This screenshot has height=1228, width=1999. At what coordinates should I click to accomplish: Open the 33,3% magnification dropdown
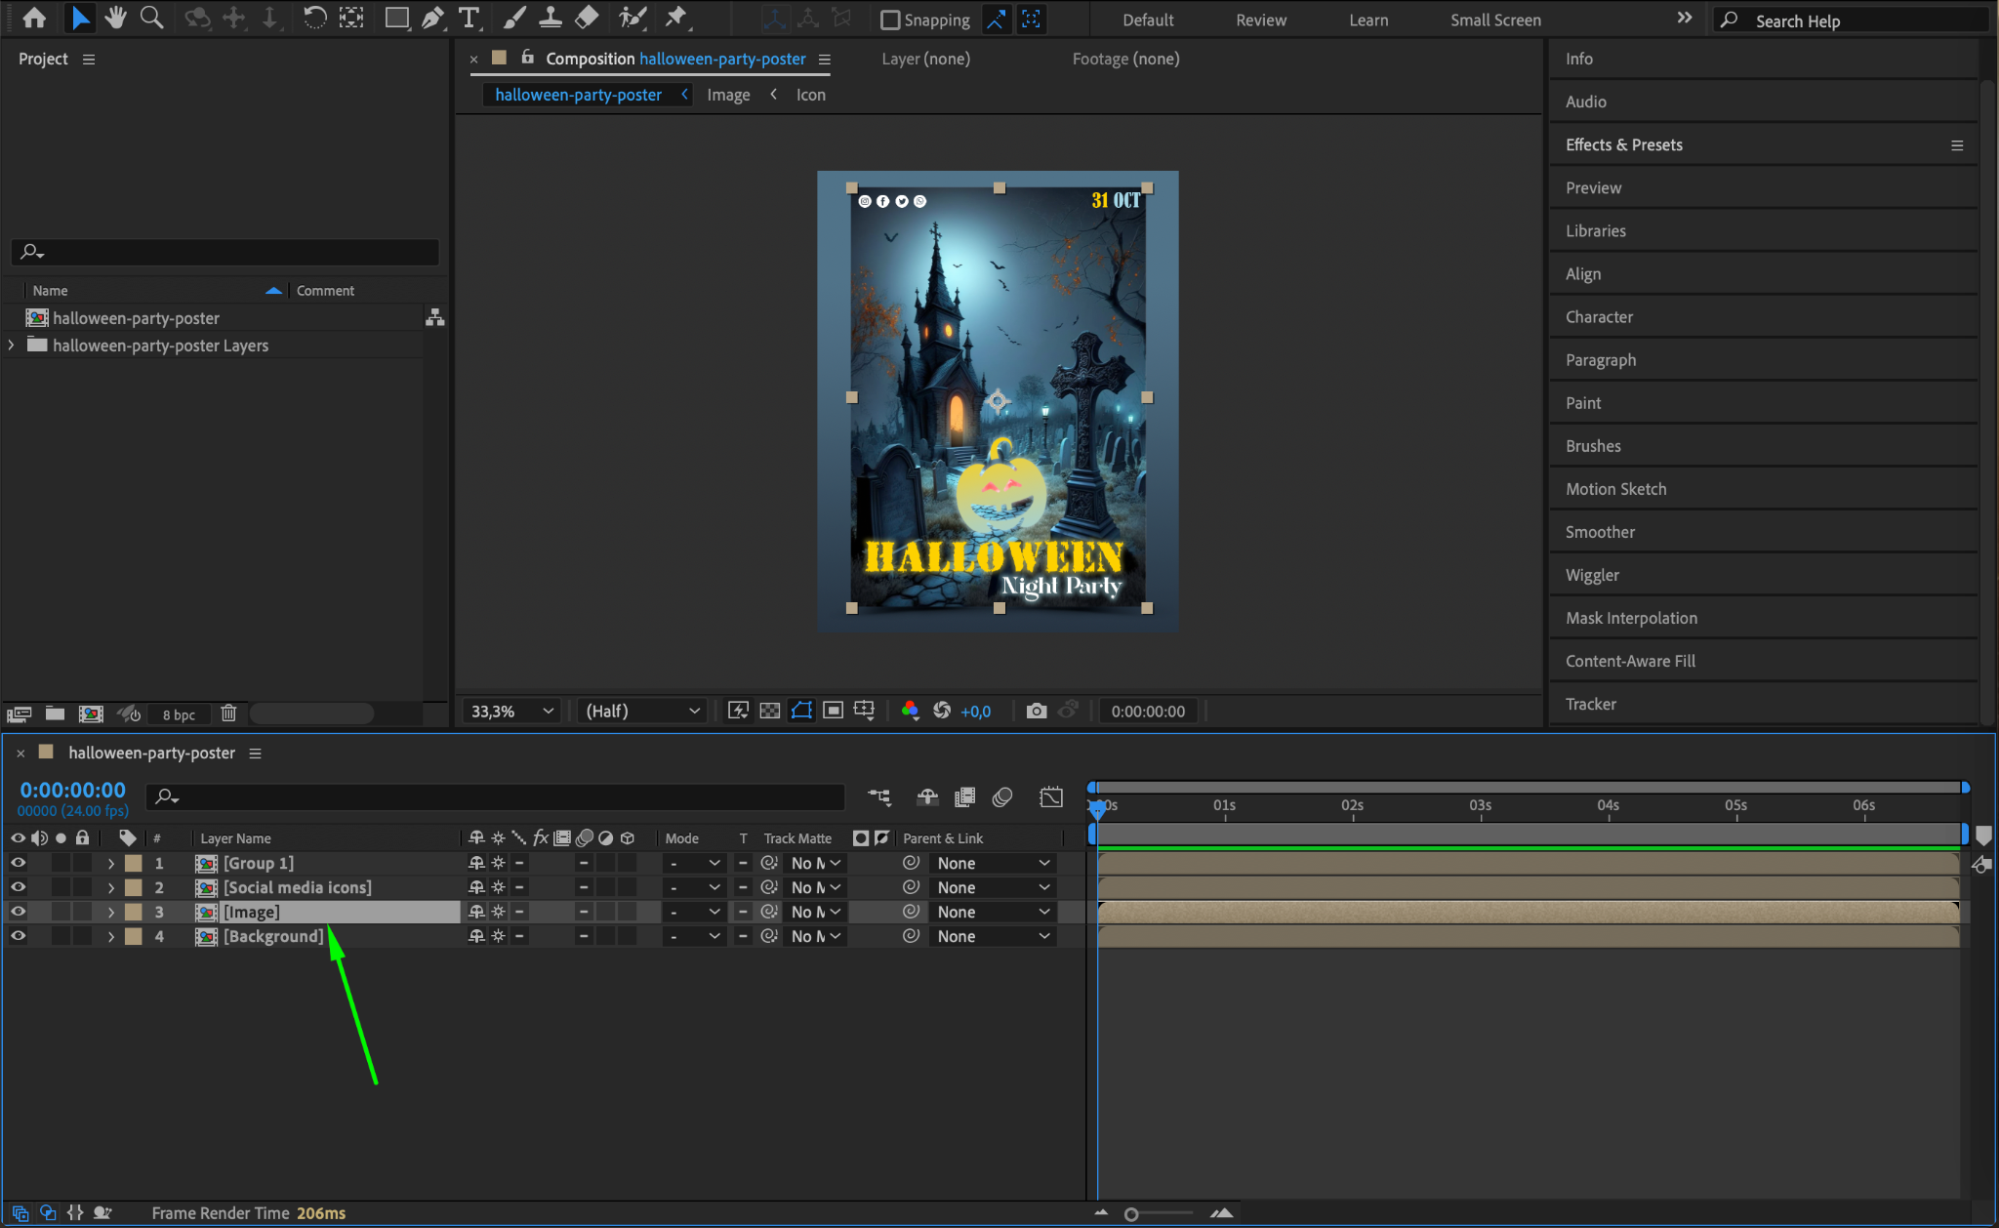[x=512, y=711]
